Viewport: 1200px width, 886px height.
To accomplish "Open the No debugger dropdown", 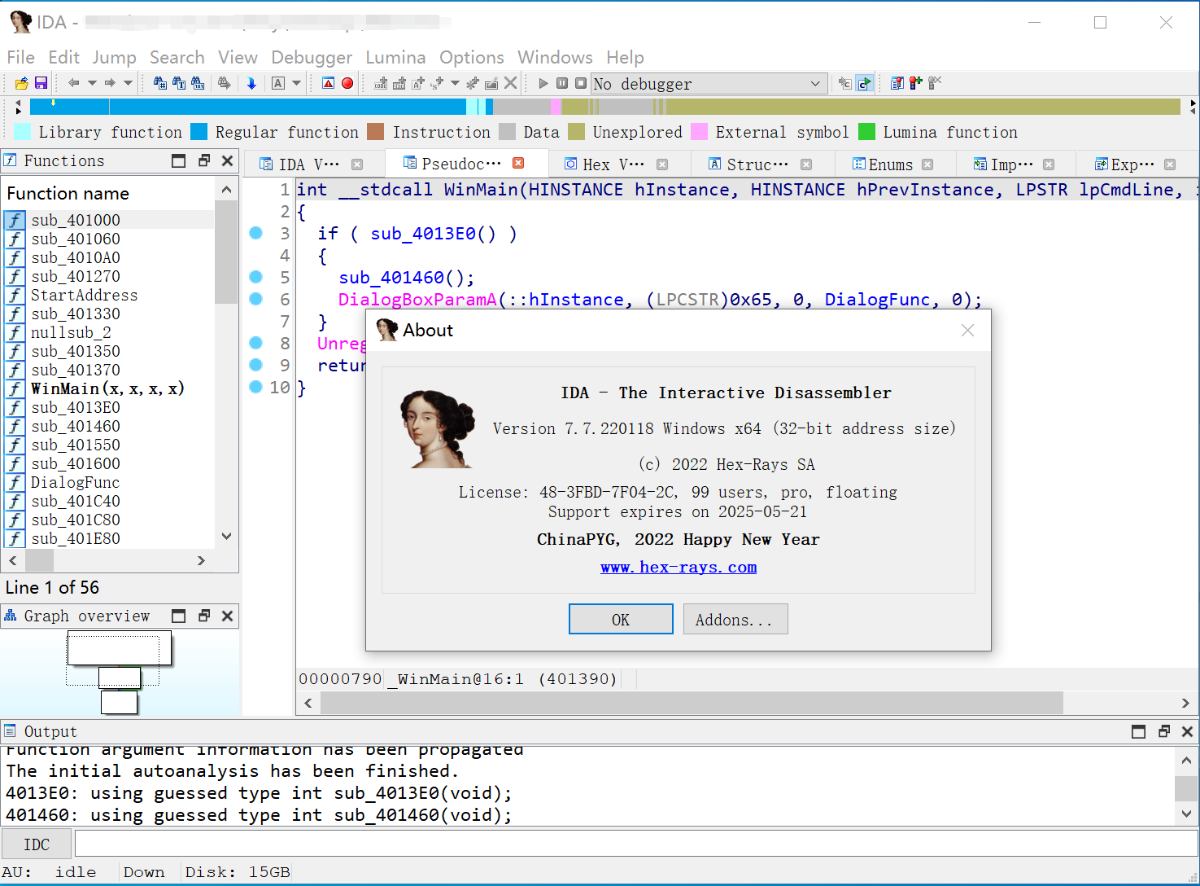I will pos(708,84).
